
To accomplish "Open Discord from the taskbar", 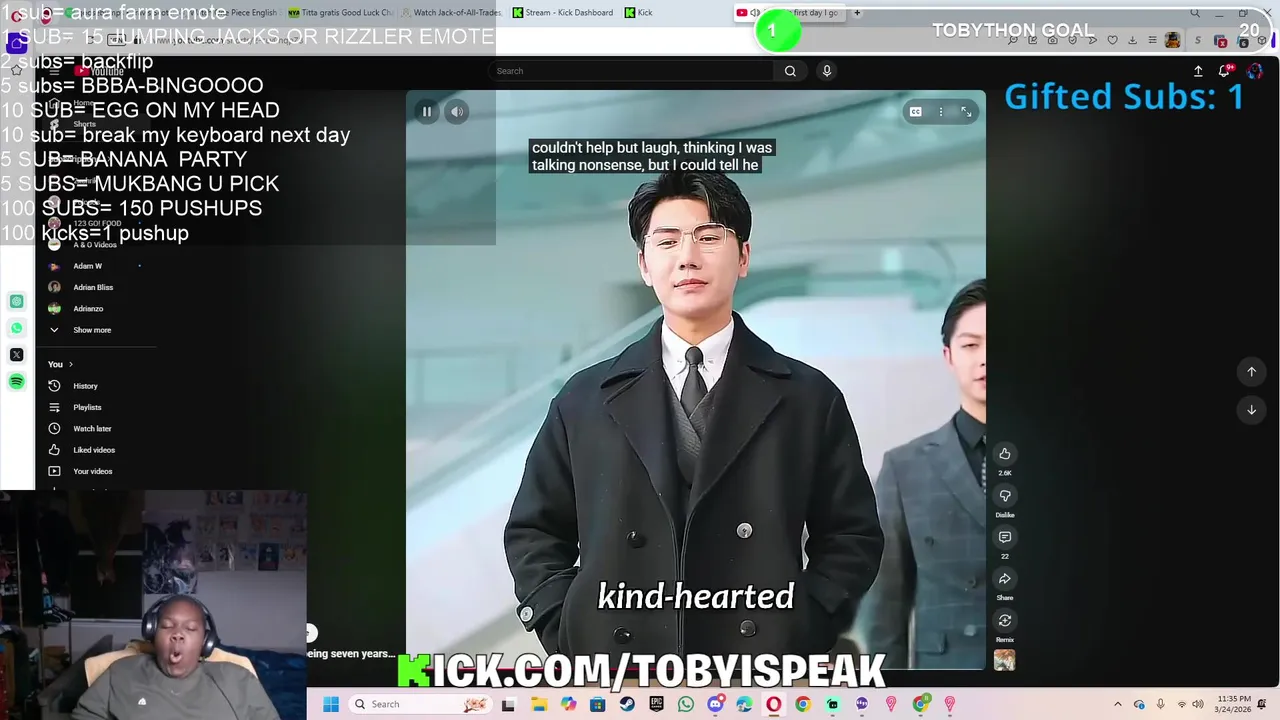I will coord(715,704).
